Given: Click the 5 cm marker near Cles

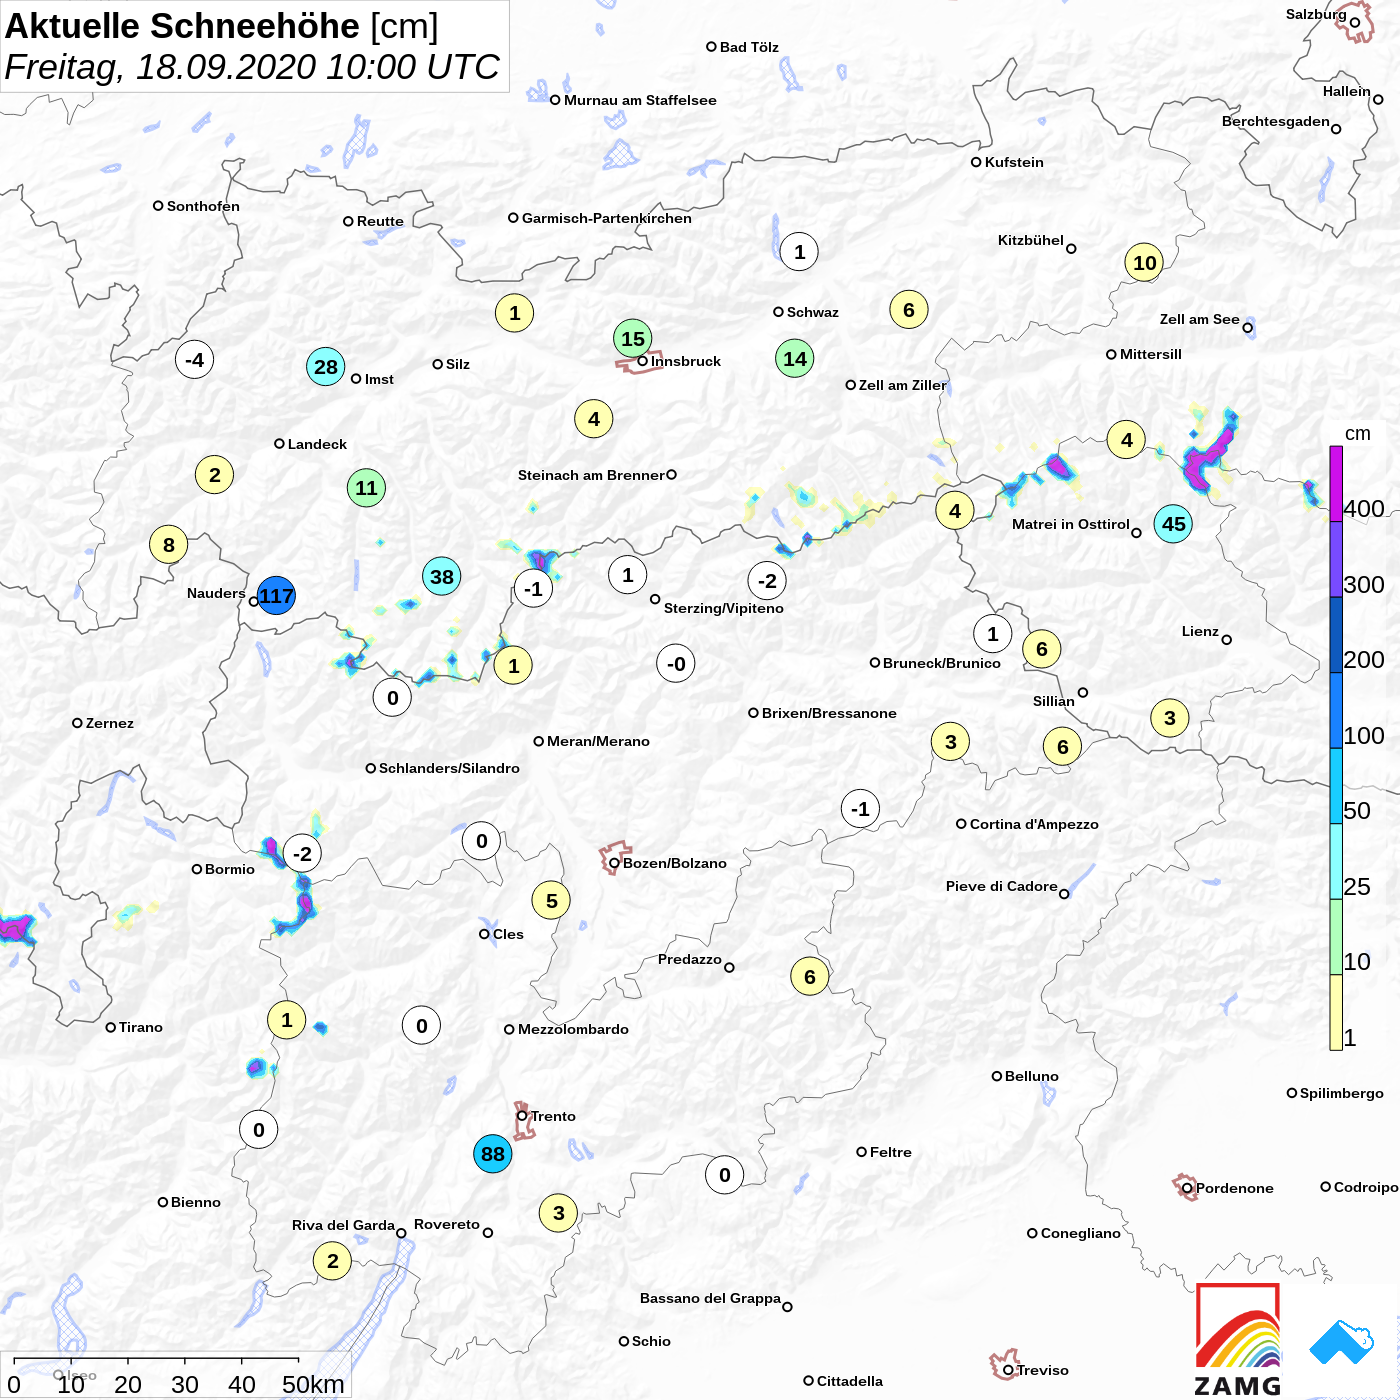Looking at the screenshot, I should coord(552,901).
